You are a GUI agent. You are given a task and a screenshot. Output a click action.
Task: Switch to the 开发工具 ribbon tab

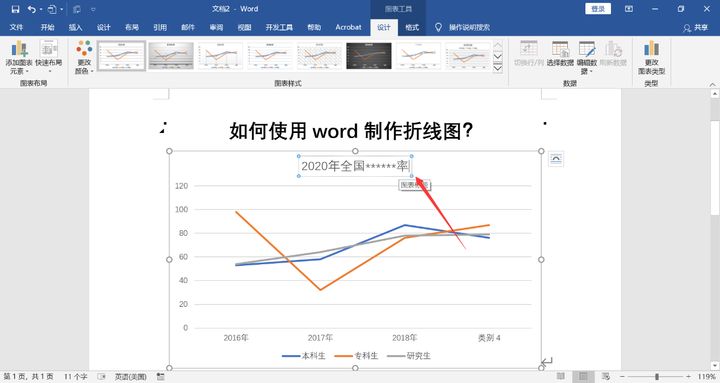[x=279, y=27]
